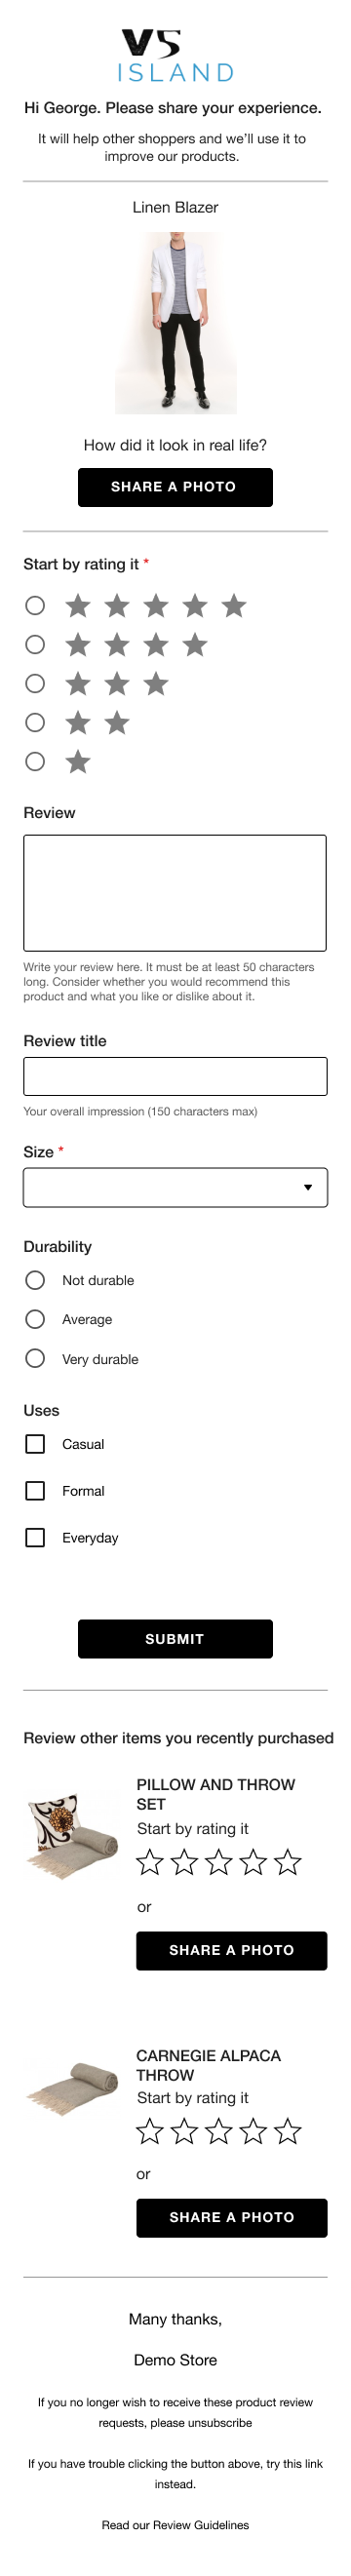The width and height of the screenshot is (351, 2576).
Task: Open the Size dropdown arrow
Action: [x=308, y=1187]
